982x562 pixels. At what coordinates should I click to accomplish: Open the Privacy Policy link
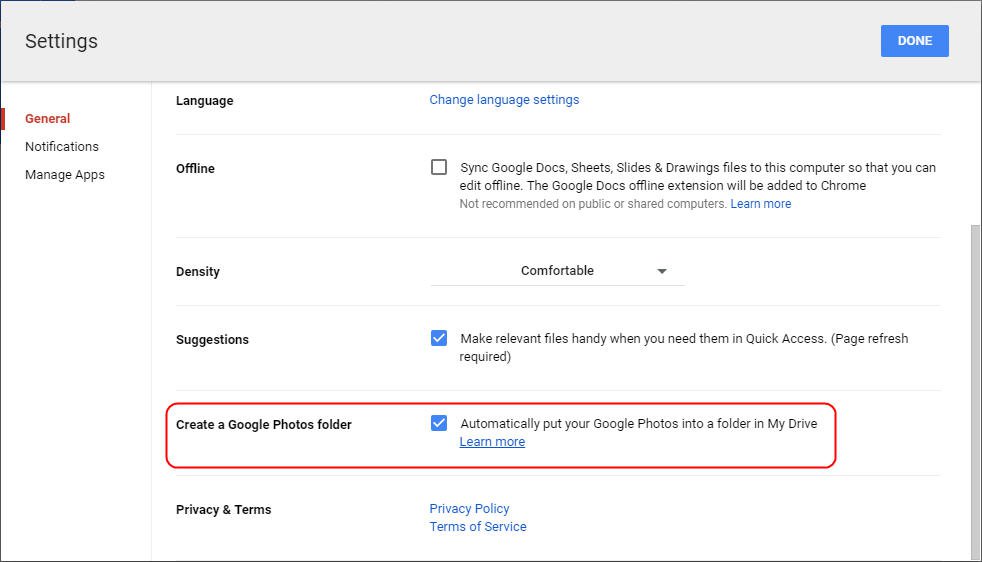pyautogui.click(x=469, y=508)
